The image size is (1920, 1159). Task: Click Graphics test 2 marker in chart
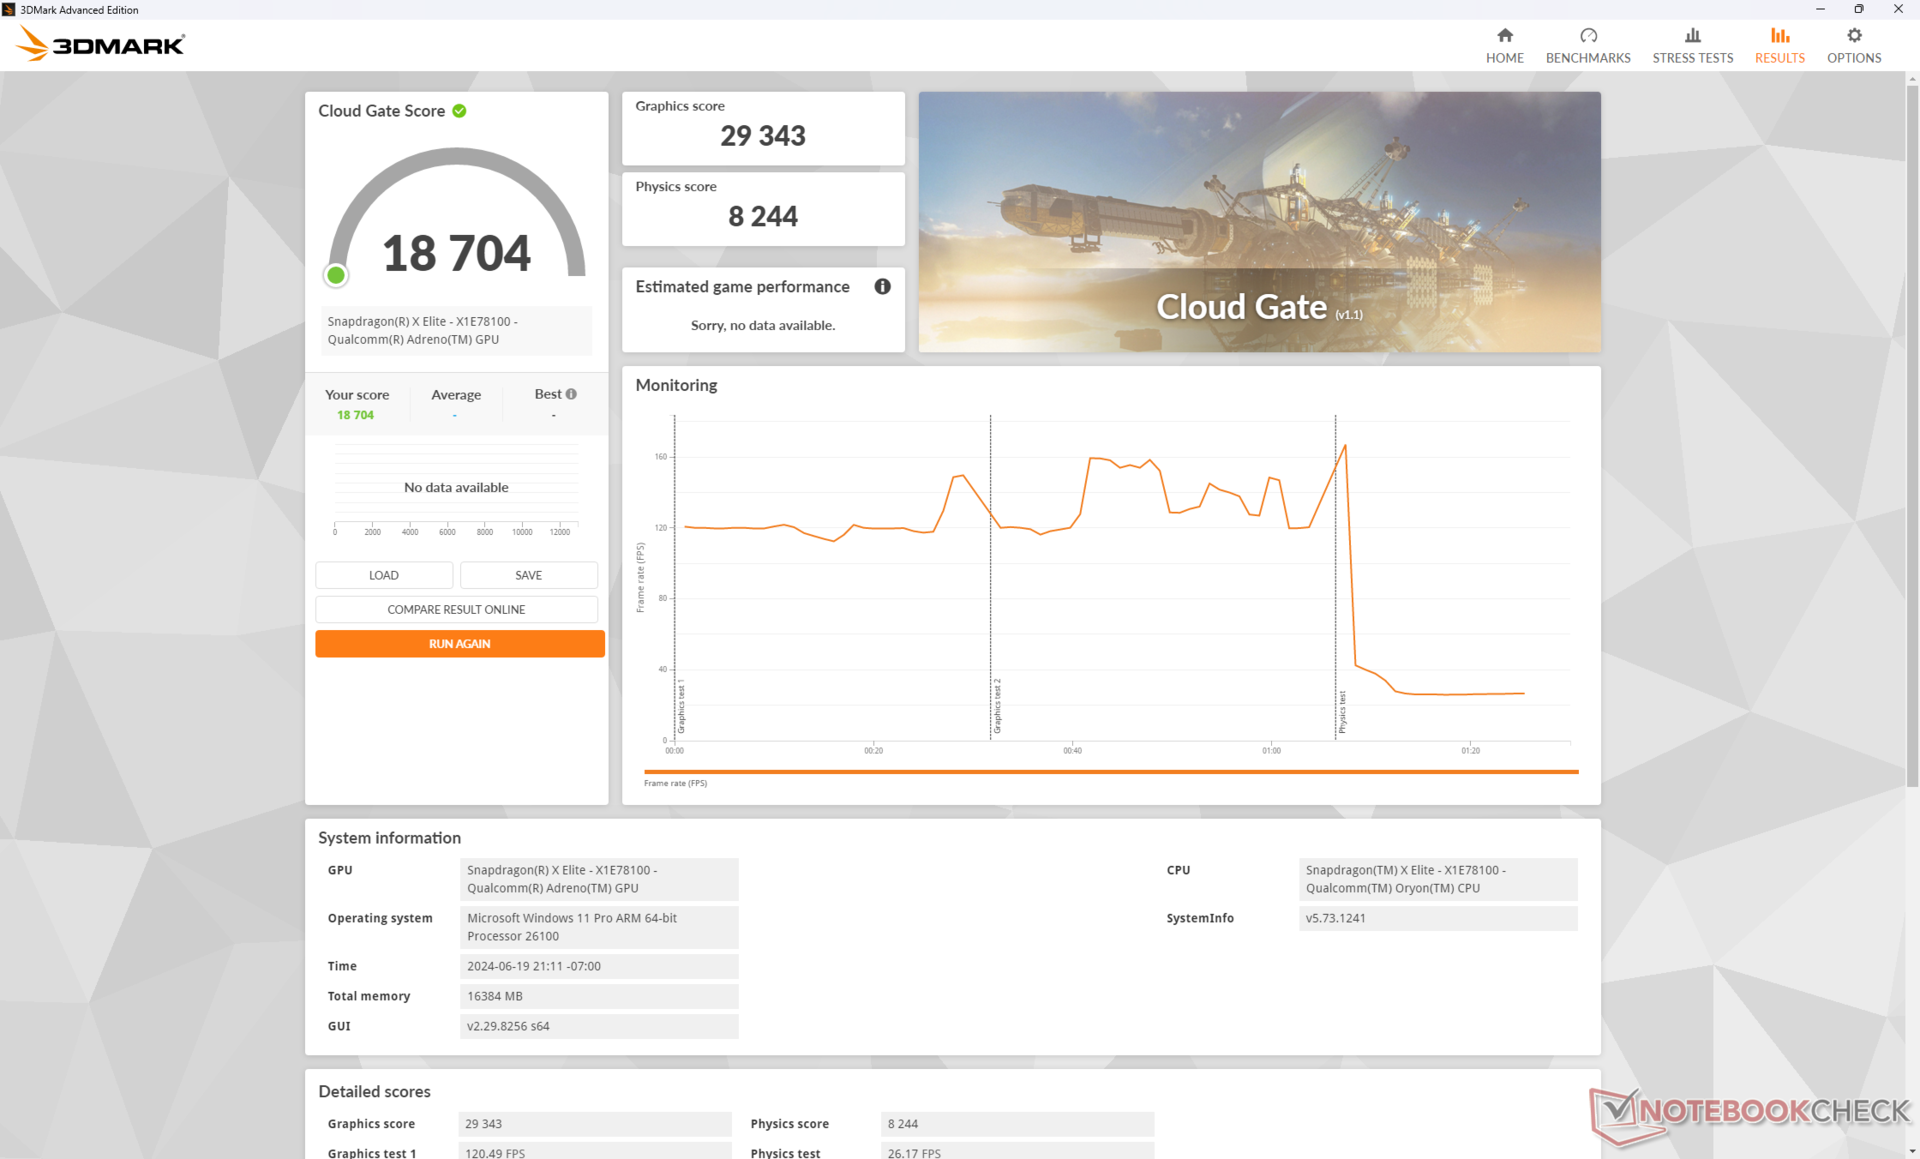pos(996,705)
